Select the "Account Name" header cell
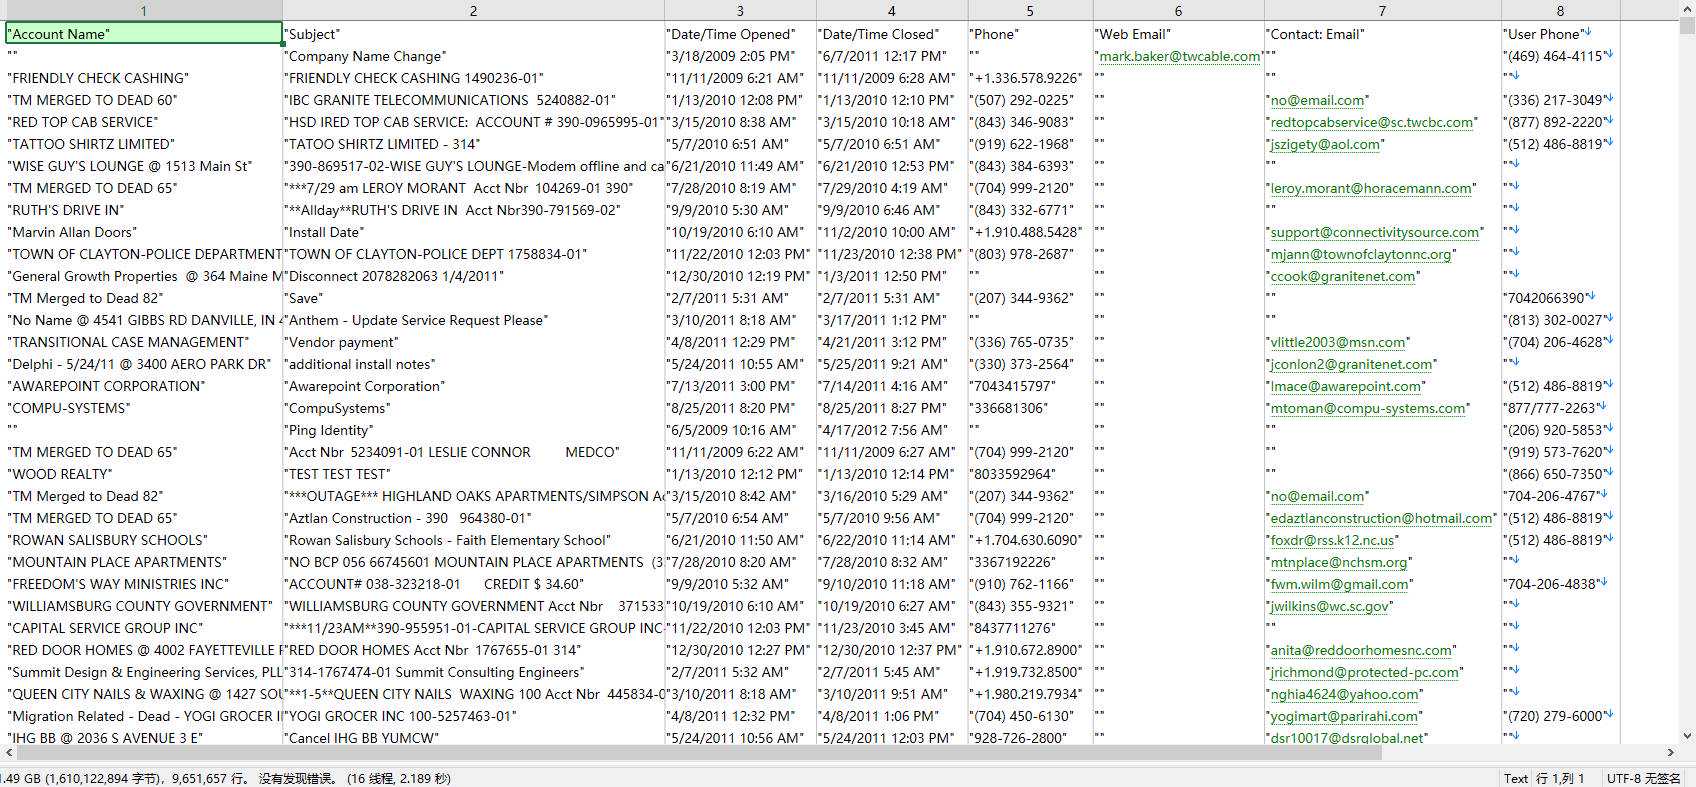The image size is (1696, 787). coord(143,34)
